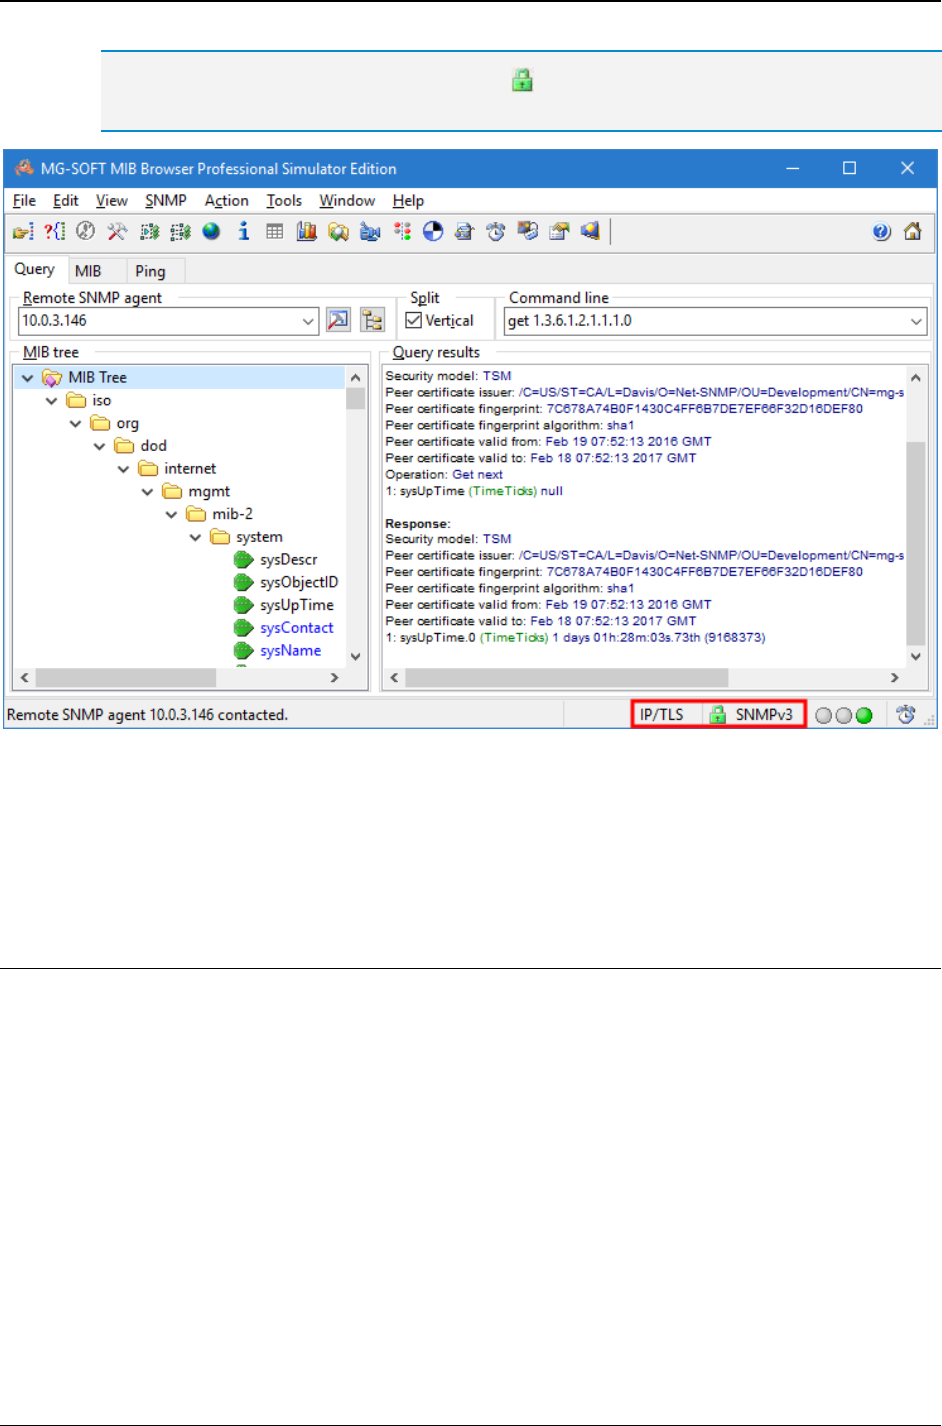
Task: Open the Help menu
Action: [408, 201]
